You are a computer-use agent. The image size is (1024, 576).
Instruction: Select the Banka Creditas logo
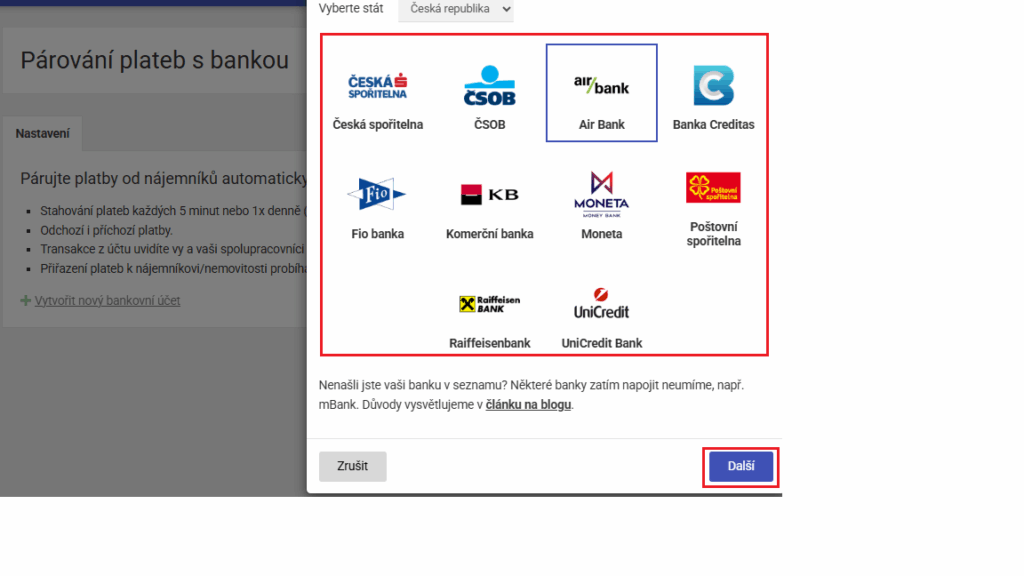pyautogui.click(x=713, y=86)
